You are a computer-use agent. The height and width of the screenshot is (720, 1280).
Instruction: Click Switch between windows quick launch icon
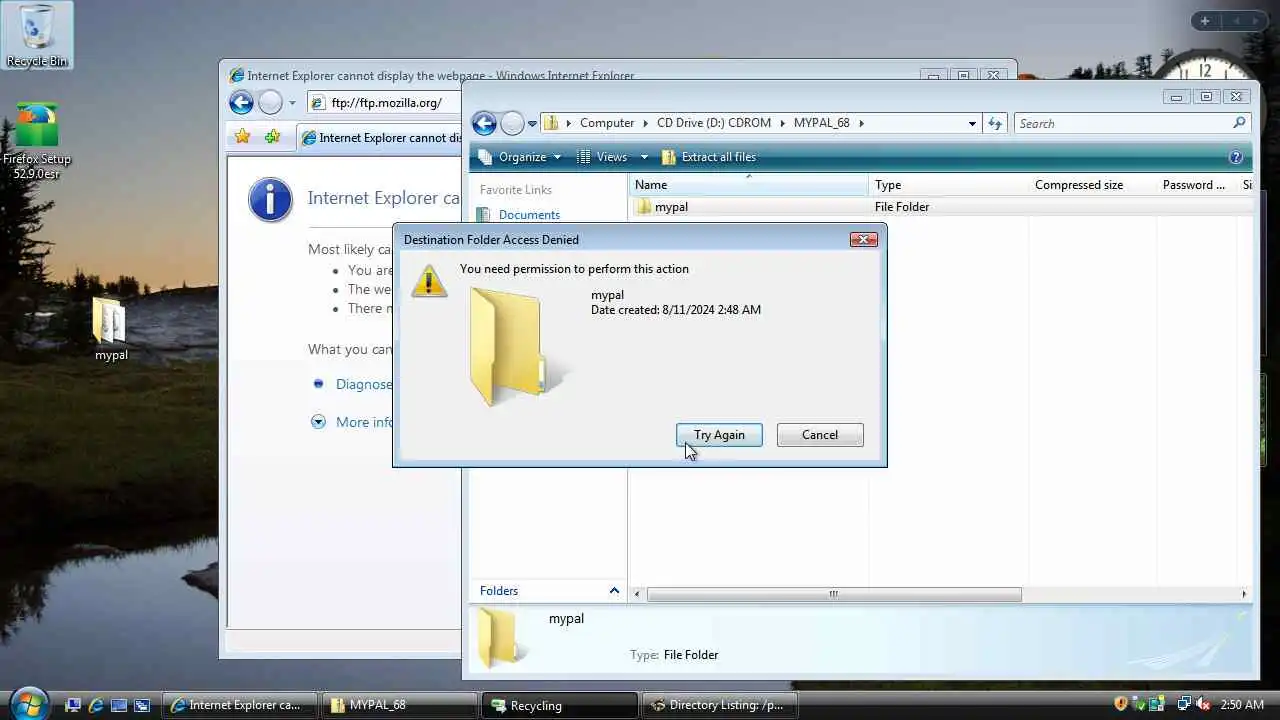point(142,705)
